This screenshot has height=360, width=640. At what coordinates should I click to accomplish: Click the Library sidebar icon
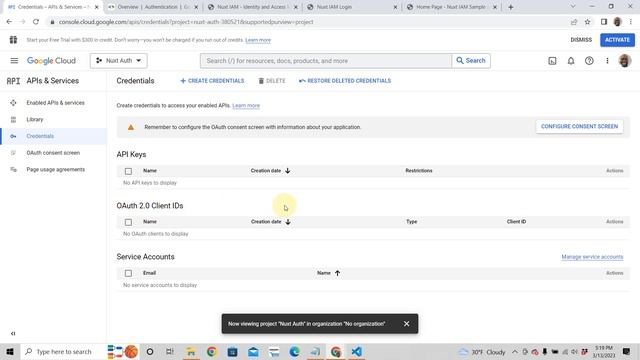[x=13, y=120]
